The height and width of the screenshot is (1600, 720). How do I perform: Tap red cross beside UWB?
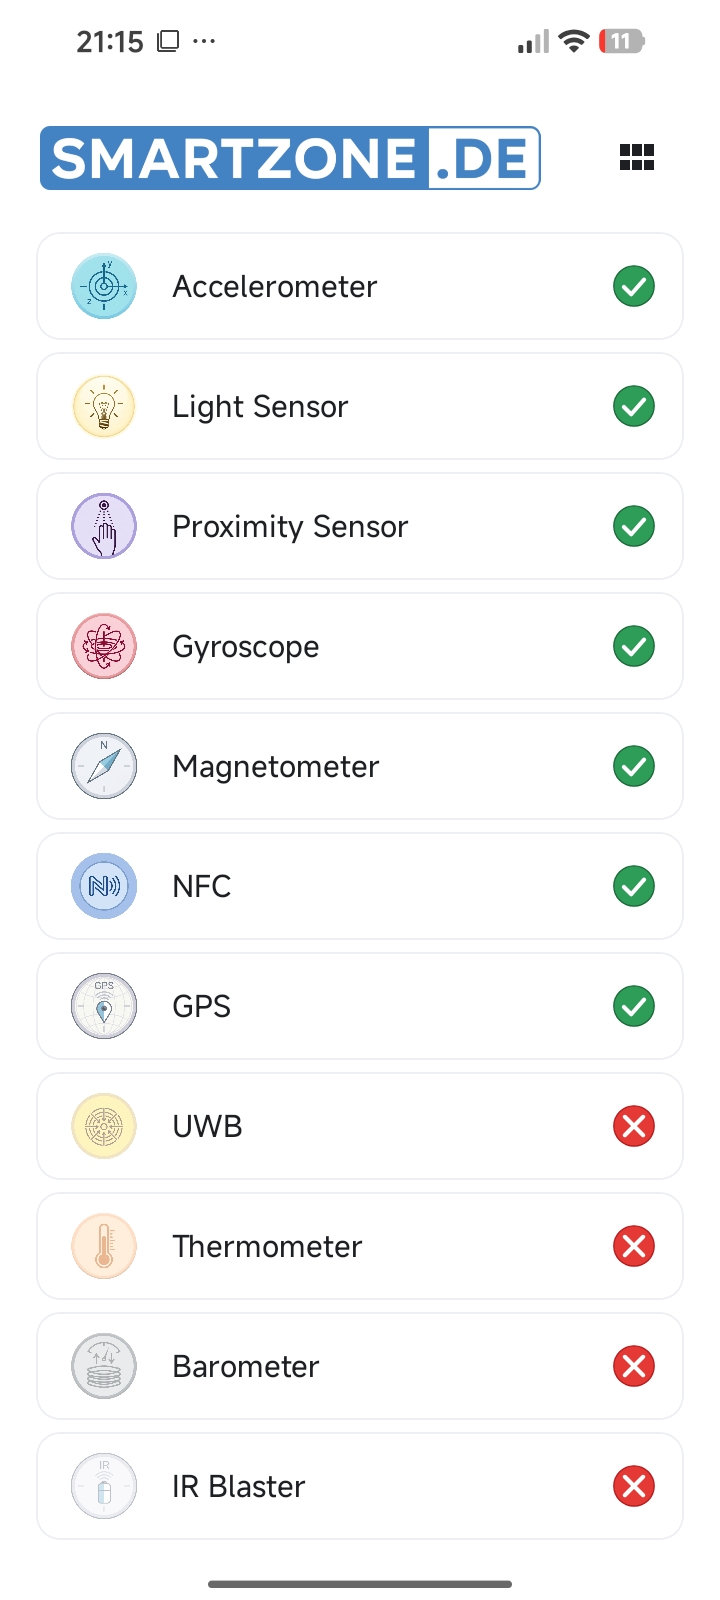click(634, 1126)
